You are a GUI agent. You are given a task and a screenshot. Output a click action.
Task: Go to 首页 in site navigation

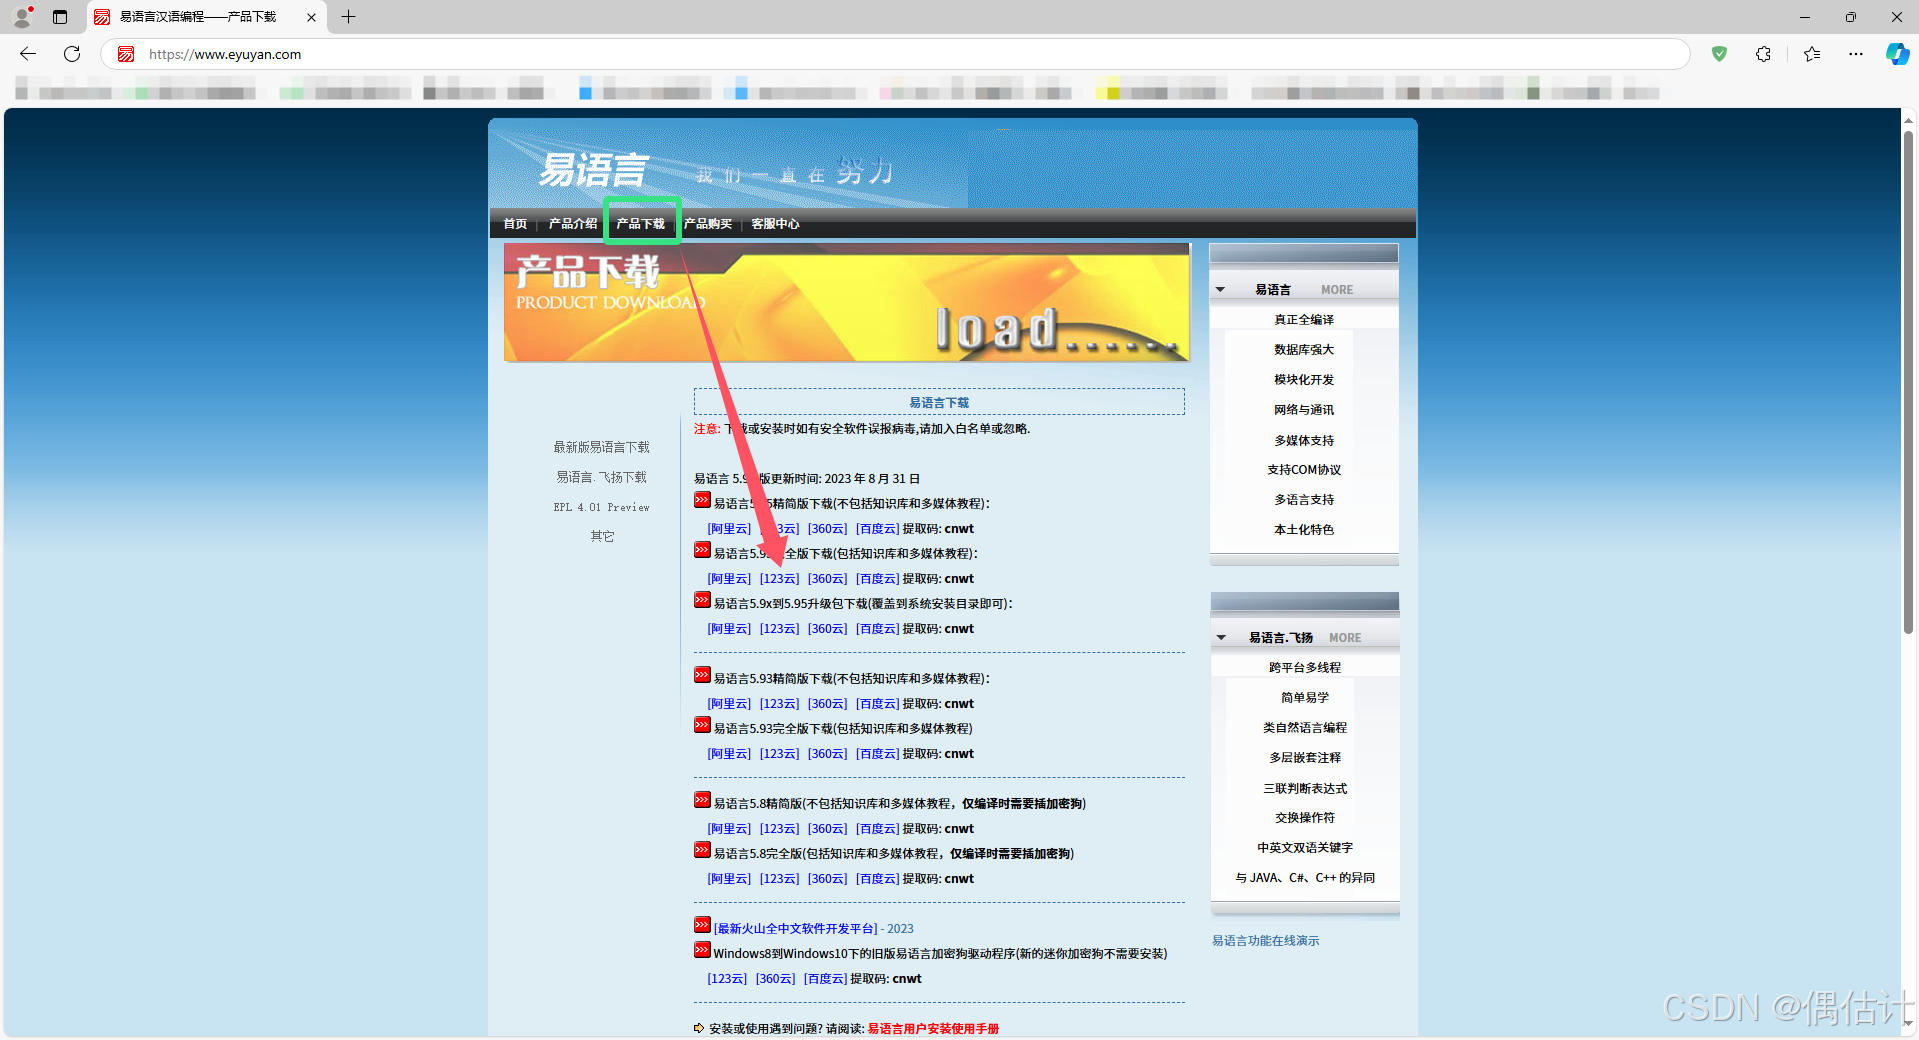point(515,224)
